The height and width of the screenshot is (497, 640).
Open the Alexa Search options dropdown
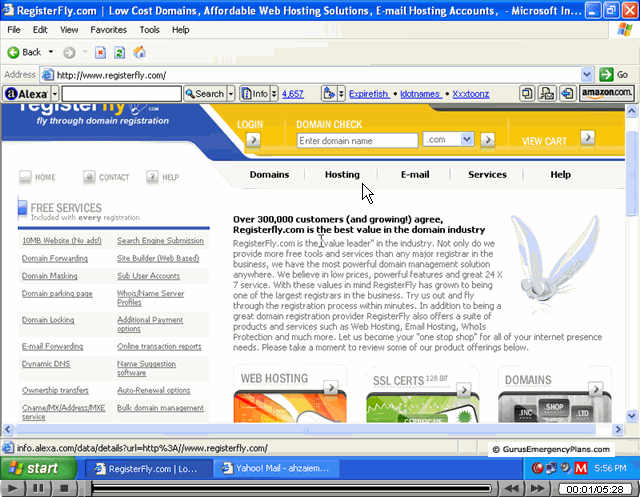[x=231, y=94]
